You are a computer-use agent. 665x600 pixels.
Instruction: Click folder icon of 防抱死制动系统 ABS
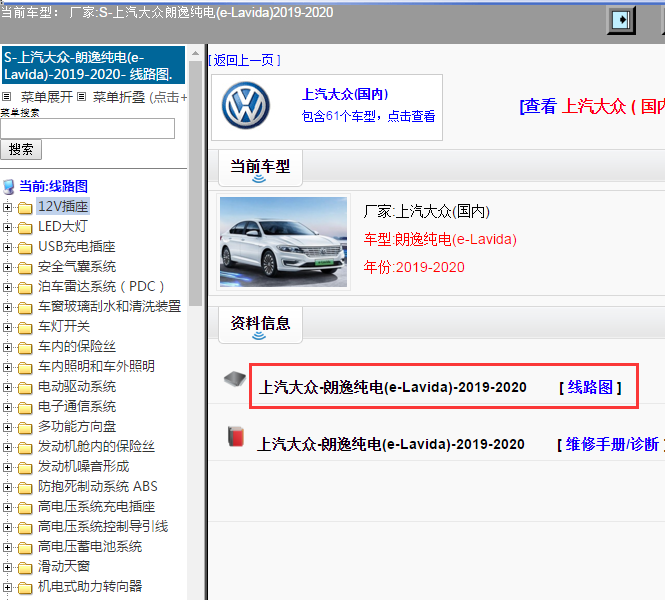pos(25,488)
